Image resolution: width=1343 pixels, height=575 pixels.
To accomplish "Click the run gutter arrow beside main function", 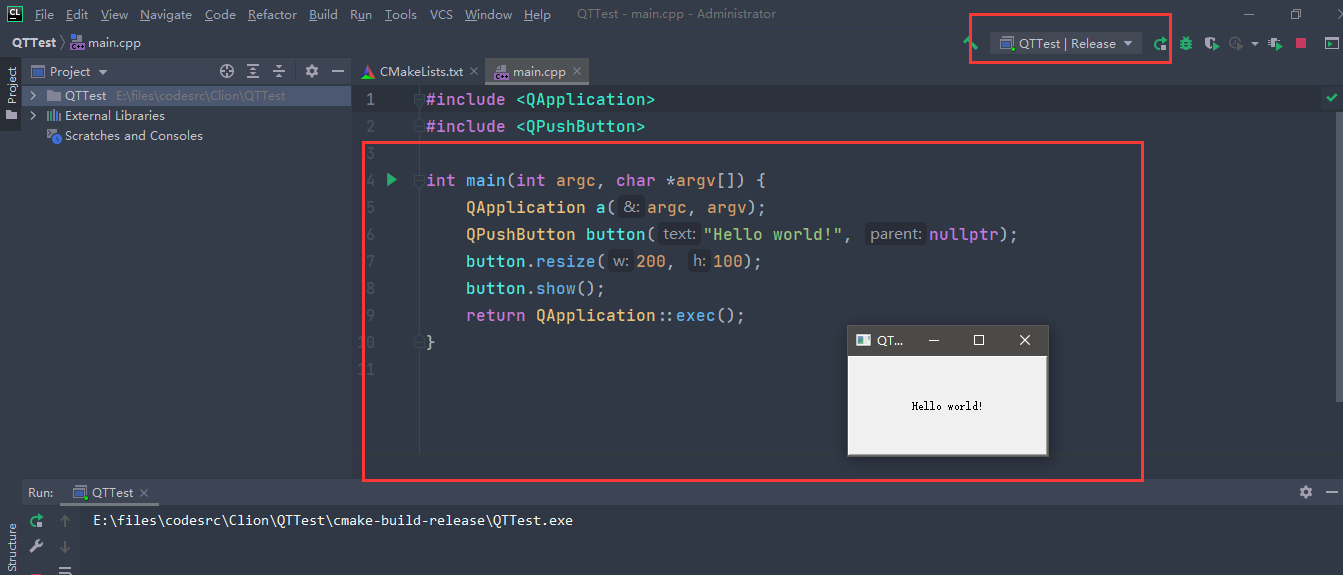I will point(392,180).
